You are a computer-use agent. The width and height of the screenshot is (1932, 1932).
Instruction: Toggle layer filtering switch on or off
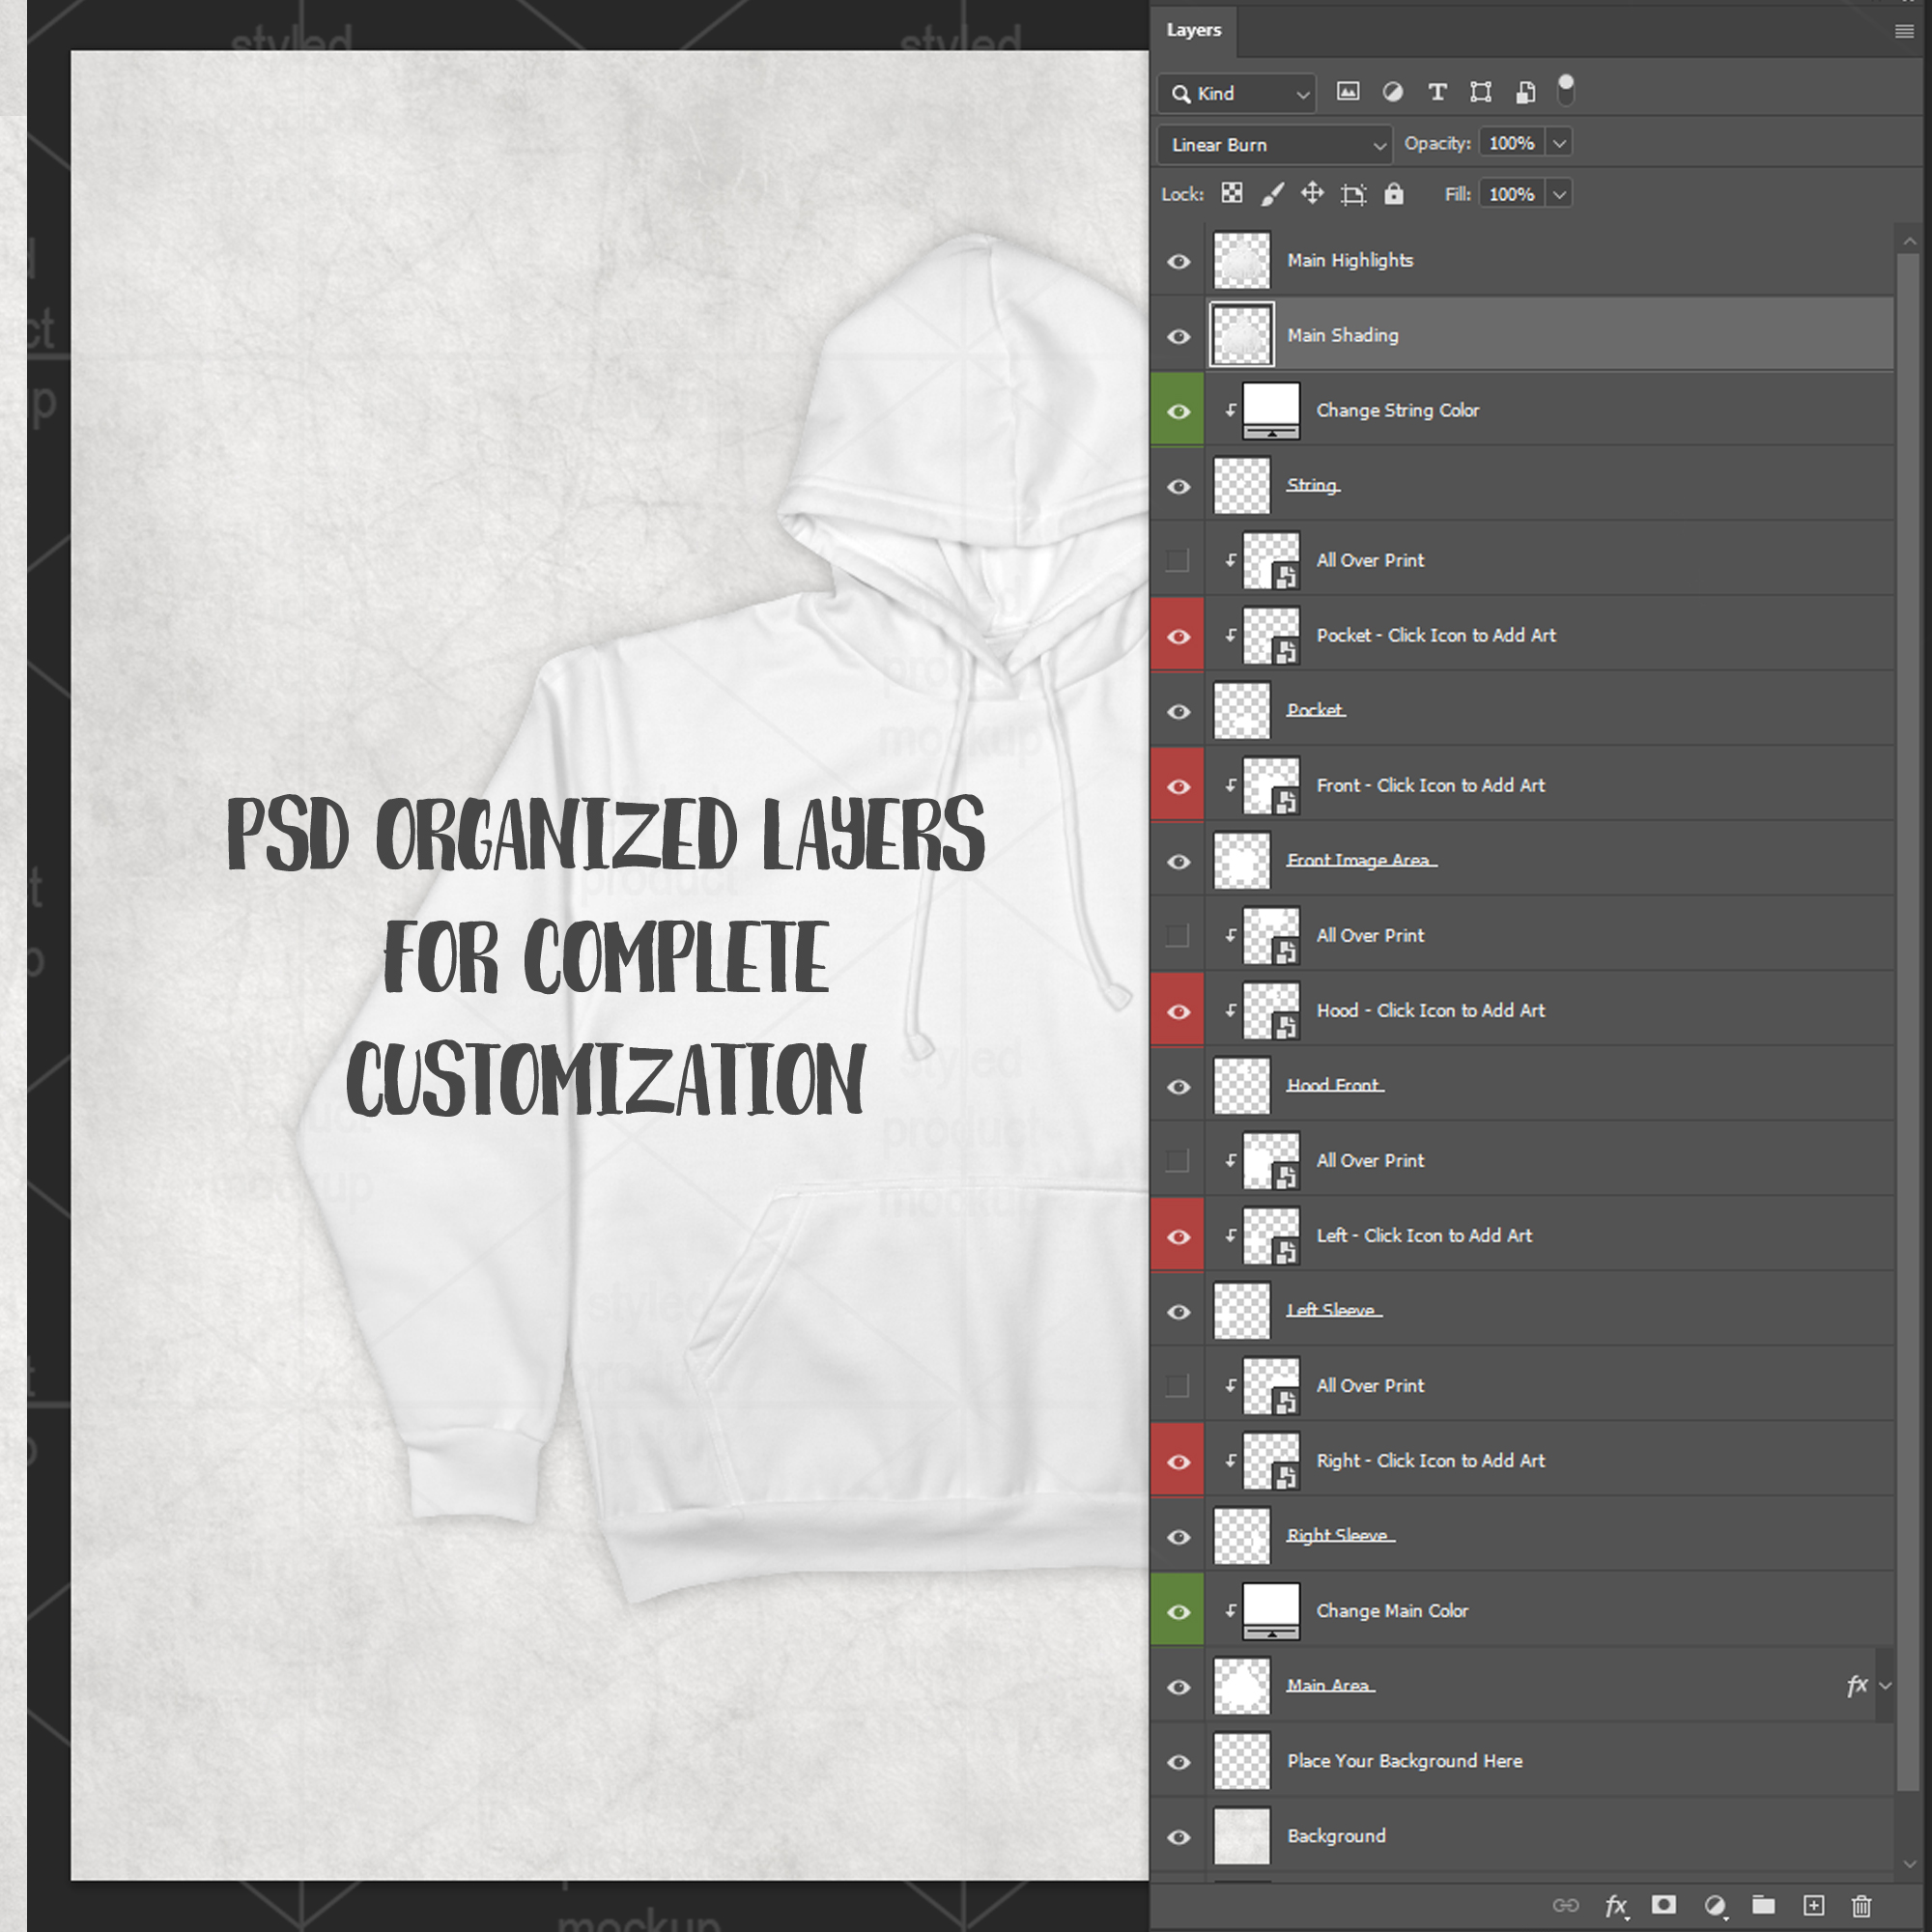1566,90
